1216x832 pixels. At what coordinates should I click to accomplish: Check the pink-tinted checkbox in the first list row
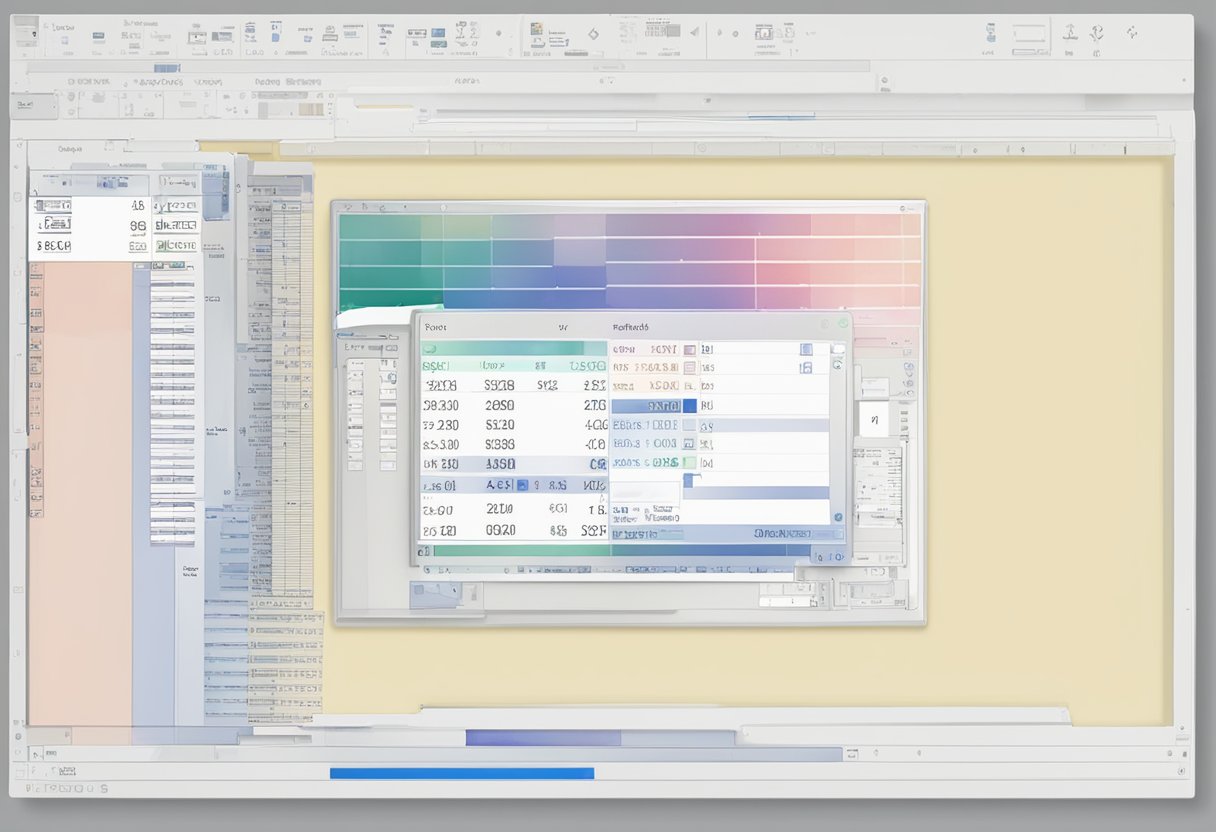coord(688,350)
